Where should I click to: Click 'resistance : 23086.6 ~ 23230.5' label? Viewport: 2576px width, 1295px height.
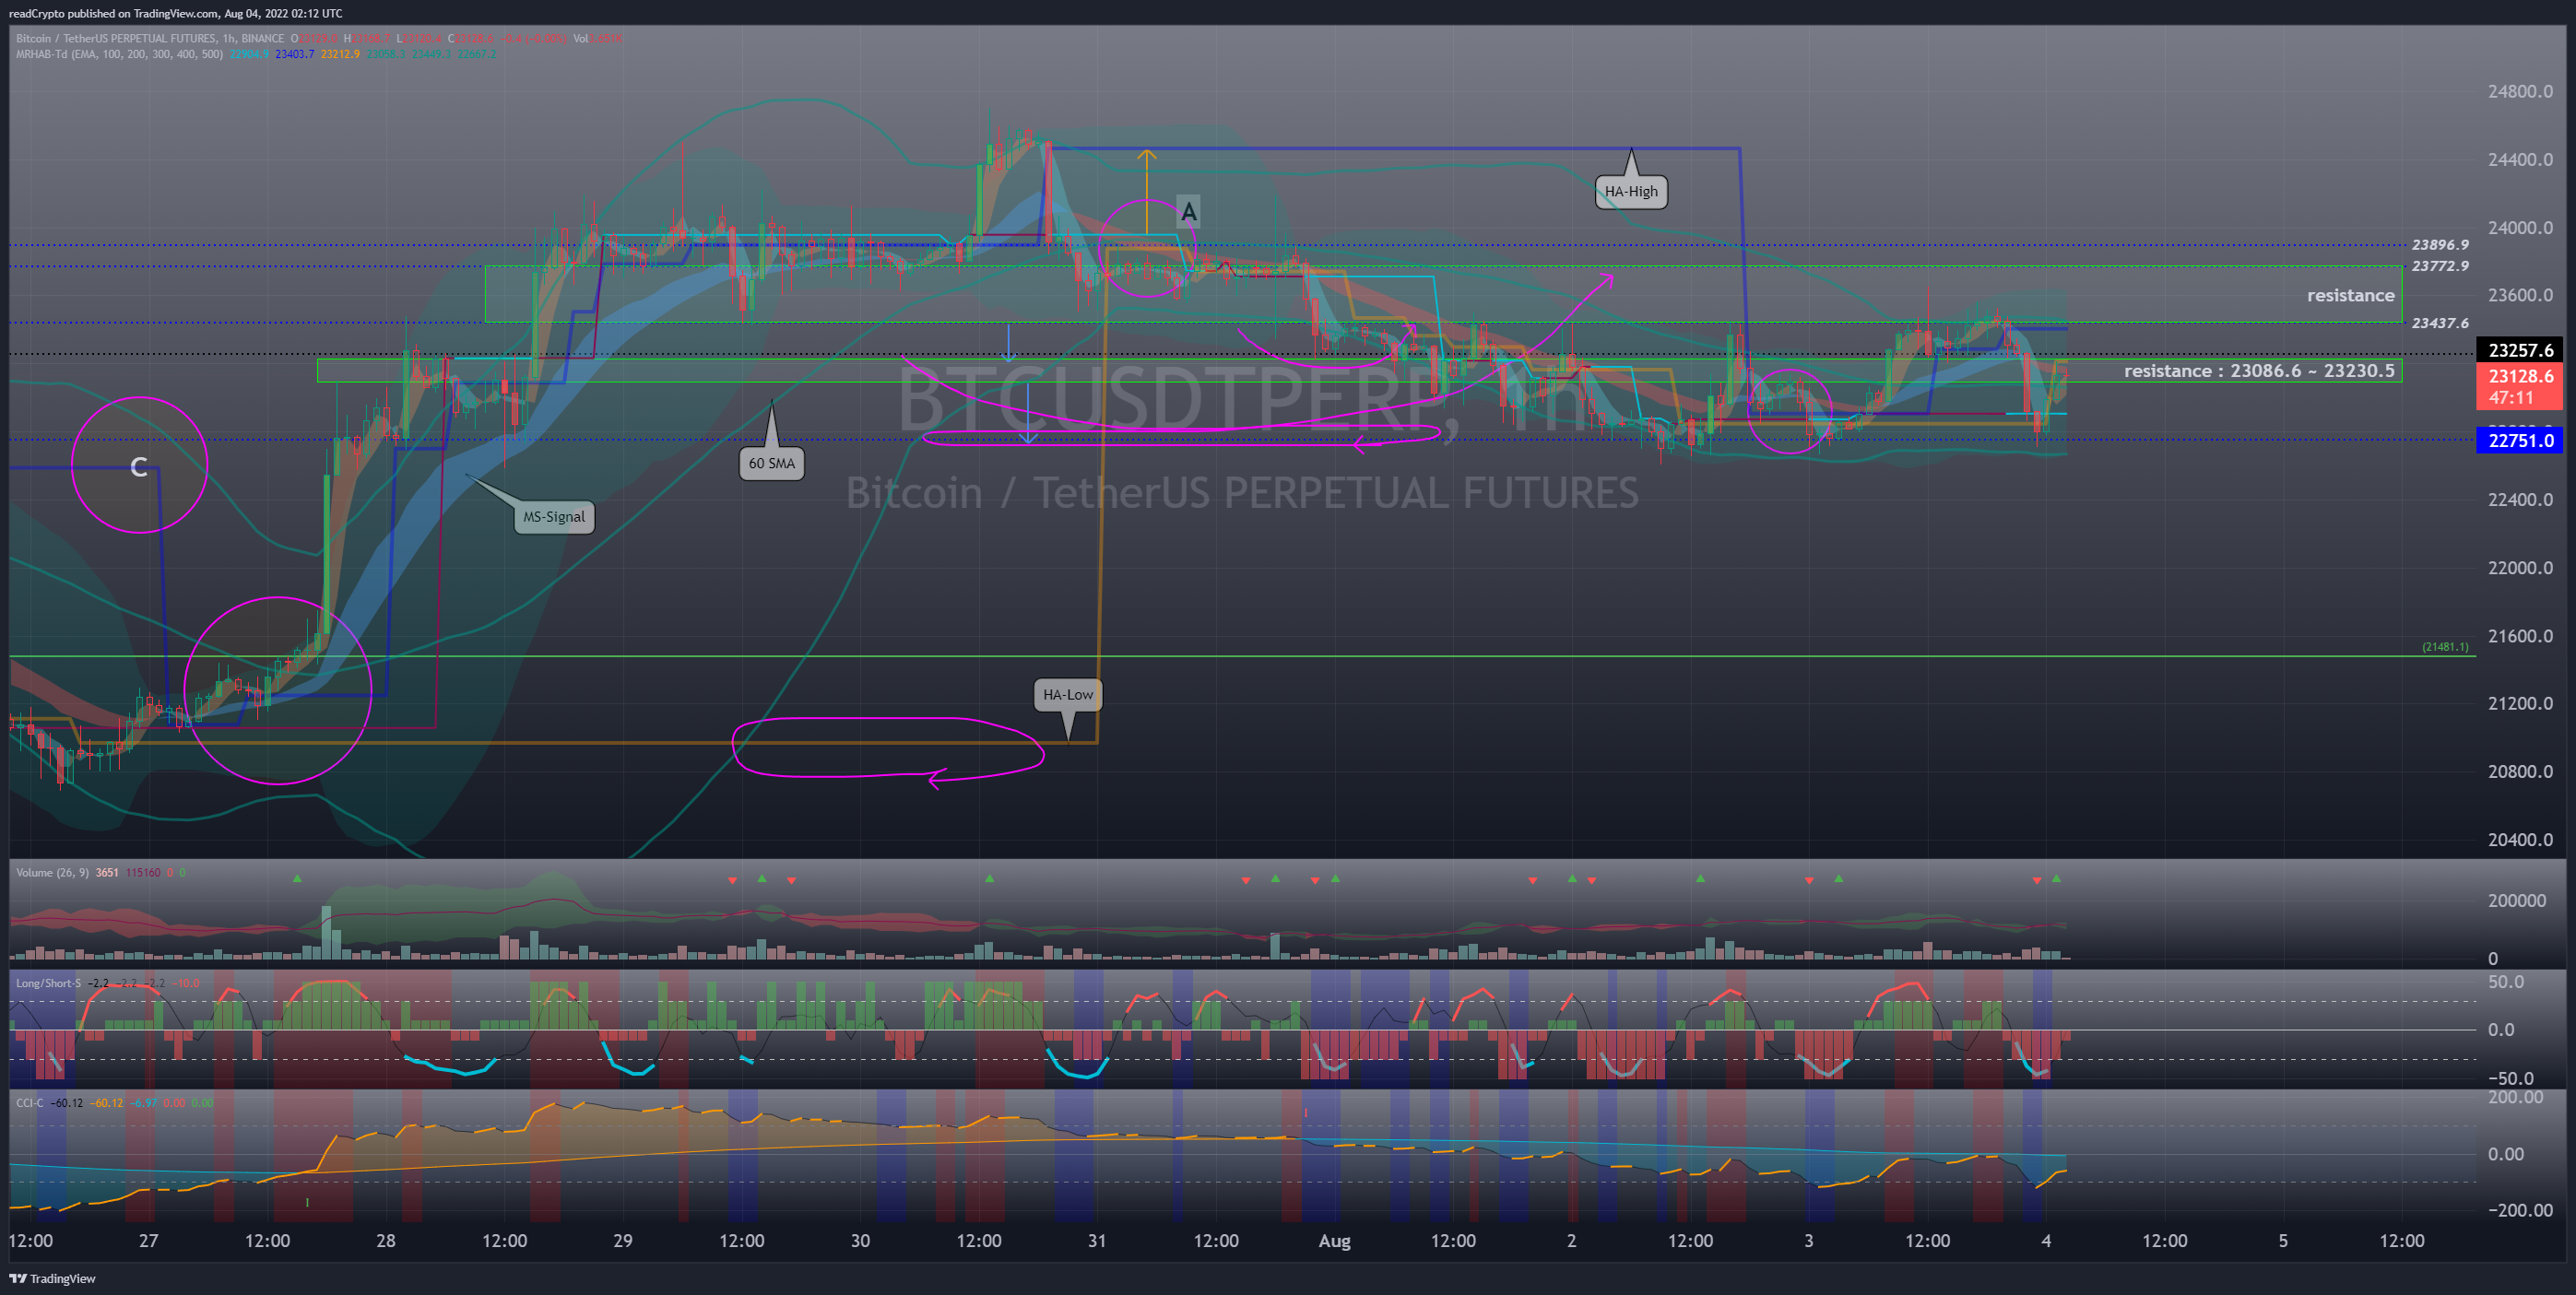(x=2258, y=371)
